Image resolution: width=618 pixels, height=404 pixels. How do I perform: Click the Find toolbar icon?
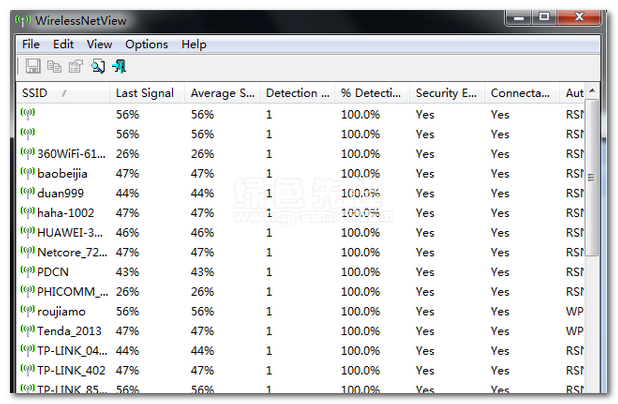point(98,66)
